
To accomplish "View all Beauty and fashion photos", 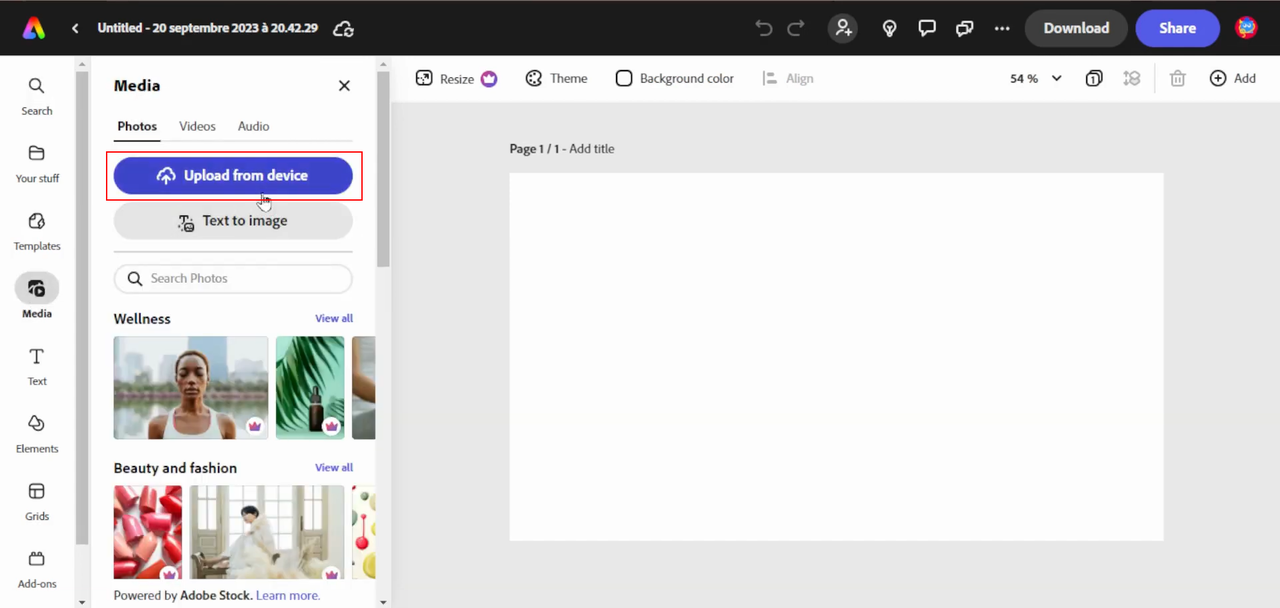I will pyautogui.click(x=334, y=467).
